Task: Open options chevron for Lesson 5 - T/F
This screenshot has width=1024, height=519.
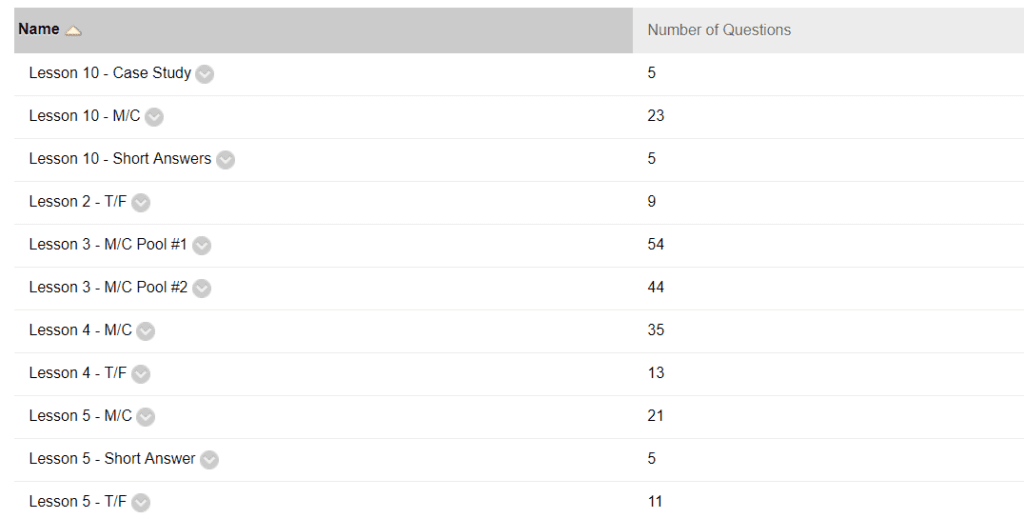Action: [140, 503]
